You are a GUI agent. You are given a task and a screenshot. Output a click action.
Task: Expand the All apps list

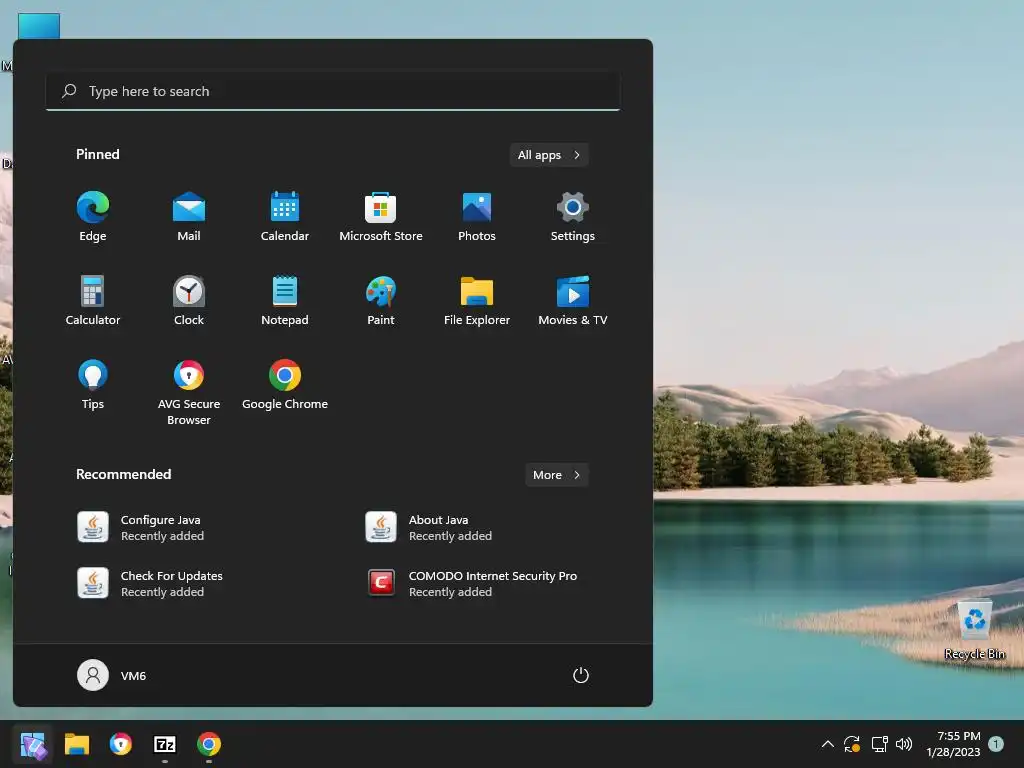click(x=549, y=155)
